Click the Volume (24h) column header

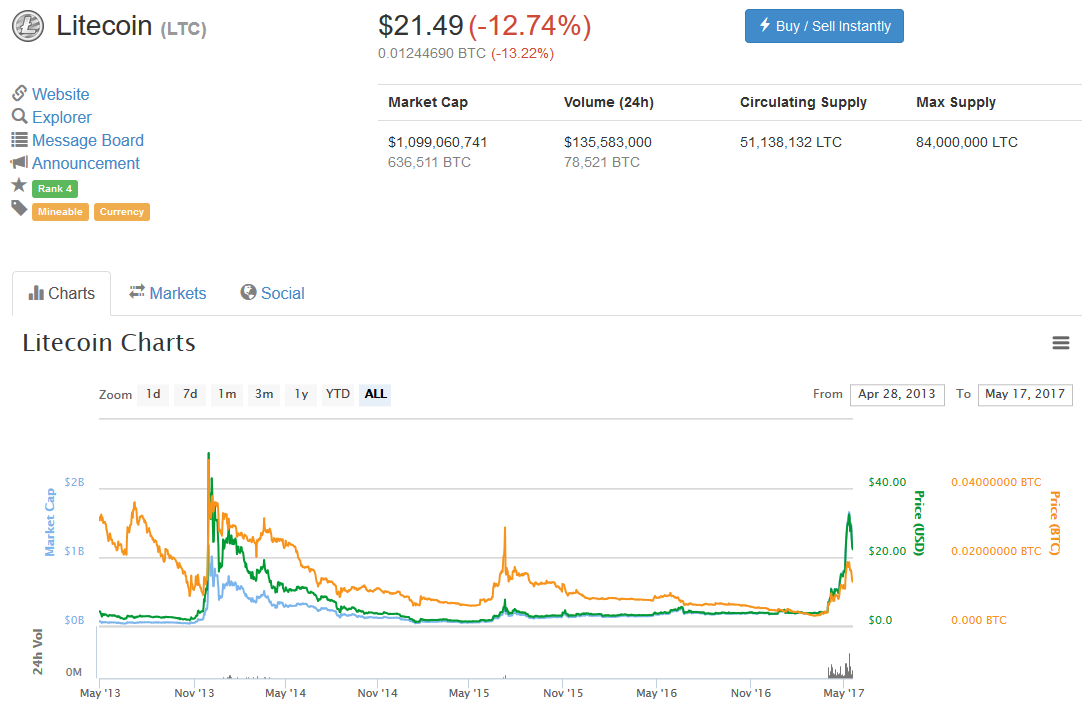click(x=608, y=102)
